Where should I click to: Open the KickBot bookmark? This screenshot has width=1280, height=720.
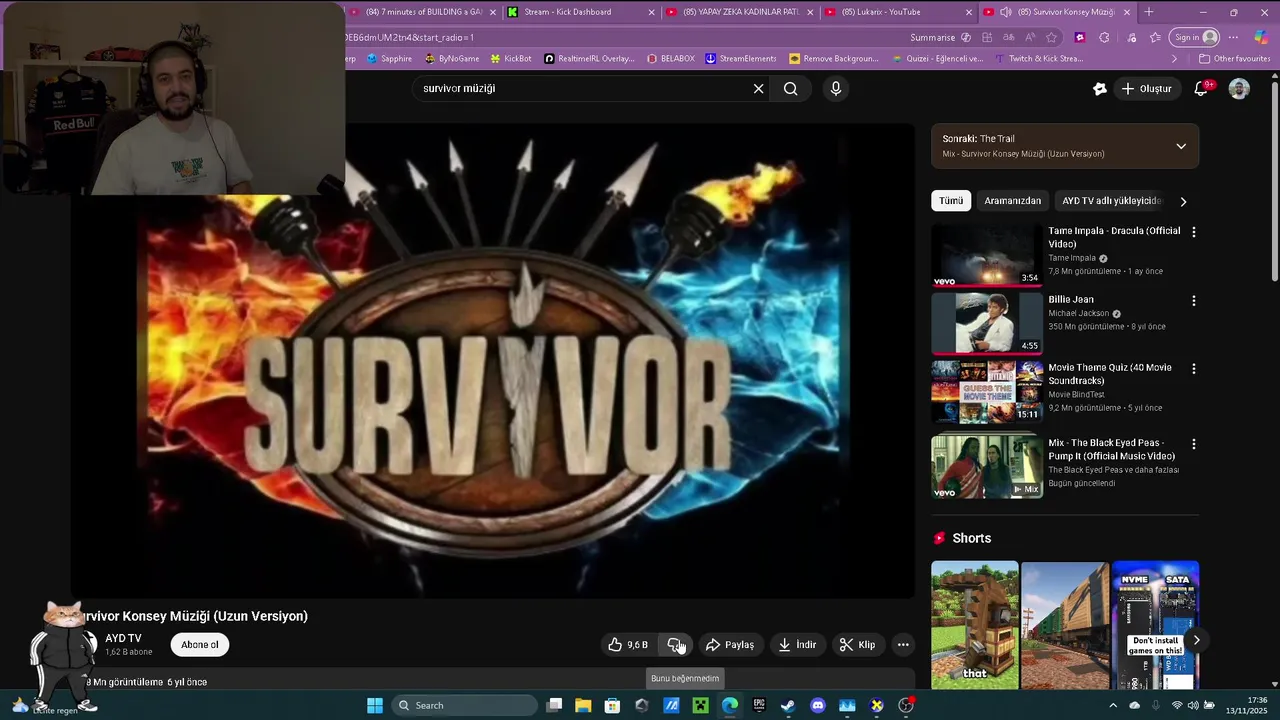510,59
